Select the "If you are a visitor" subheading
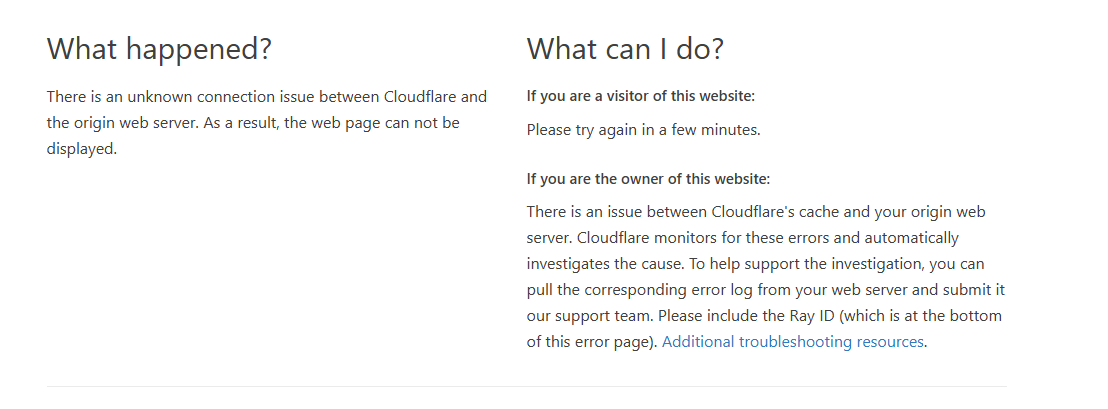The width and height of the screenshot is (1108, 409). [x=640, y=96]
